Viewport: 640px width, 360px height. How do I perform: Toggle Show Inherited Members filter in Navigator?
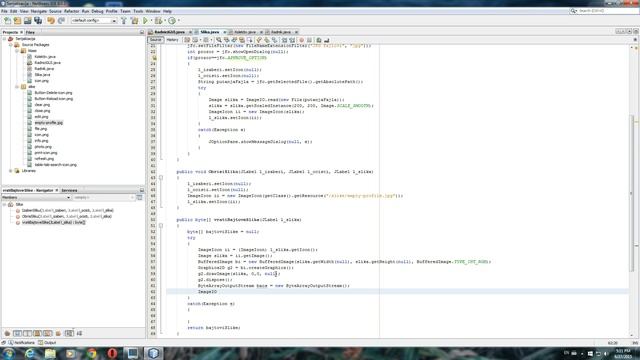[7, 333]
